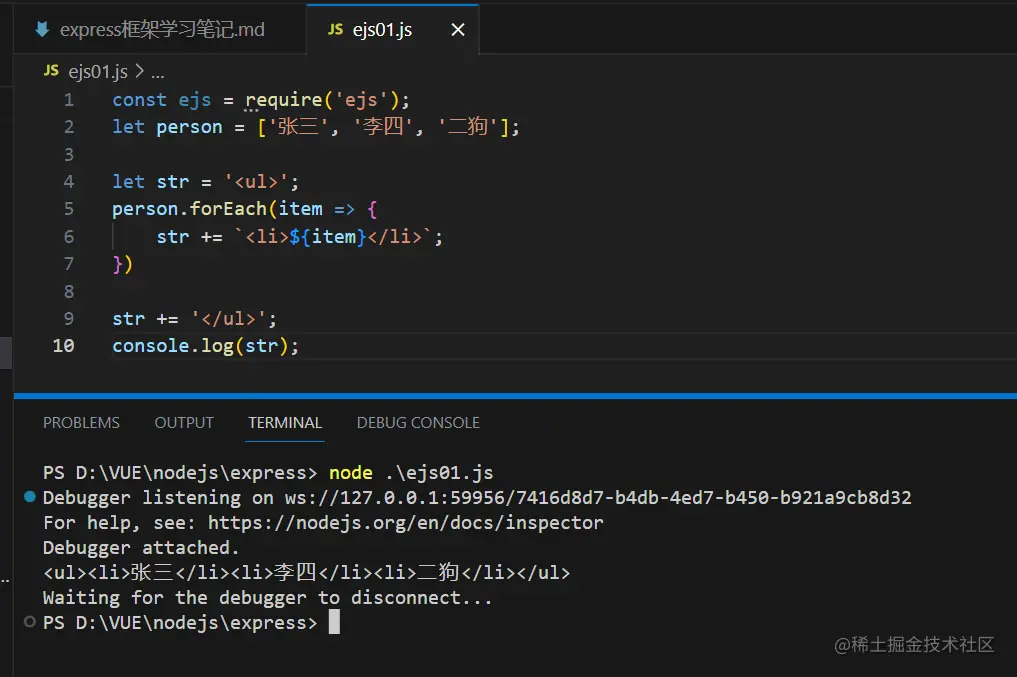Click the node .\ejs01.js command in terminal
Screen dimensions: 1017x677
point(411,473)
